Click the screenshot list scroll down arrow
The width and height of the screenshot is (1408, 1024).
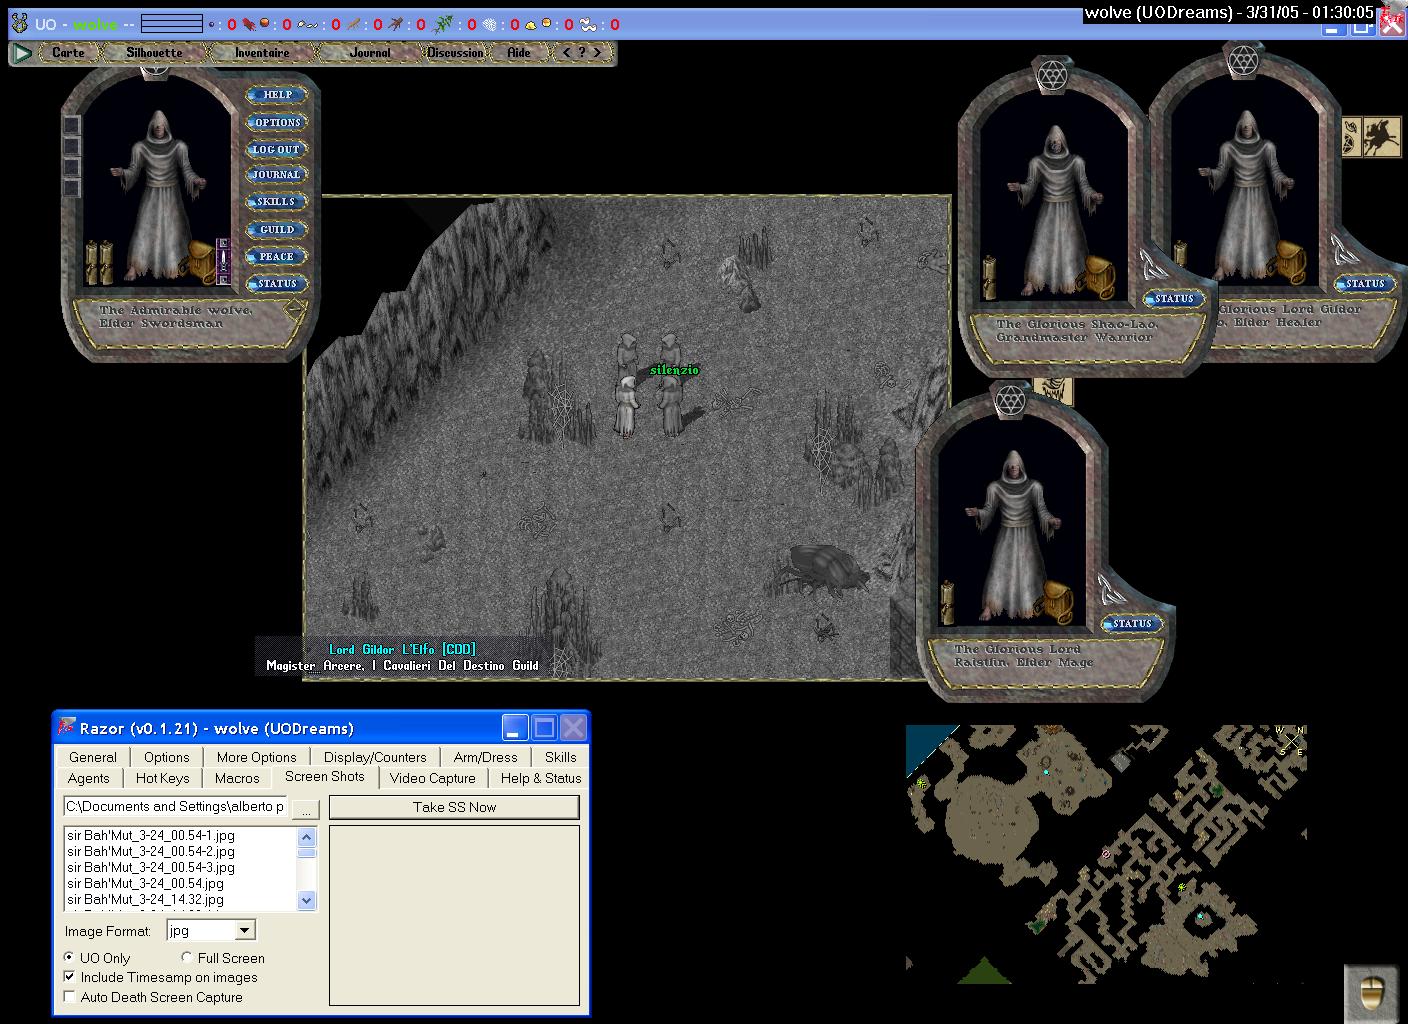pos(307,900)
